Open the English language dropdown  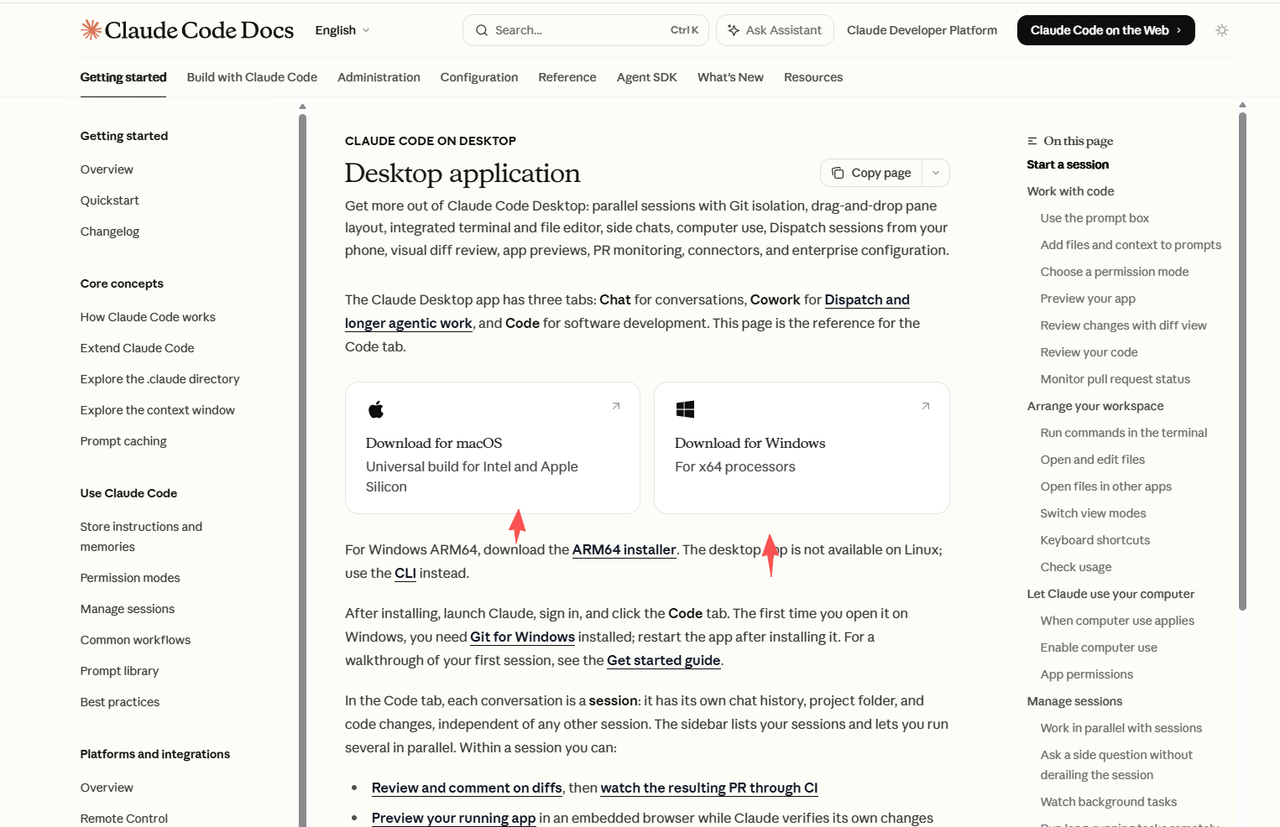[x=342, y=30]
